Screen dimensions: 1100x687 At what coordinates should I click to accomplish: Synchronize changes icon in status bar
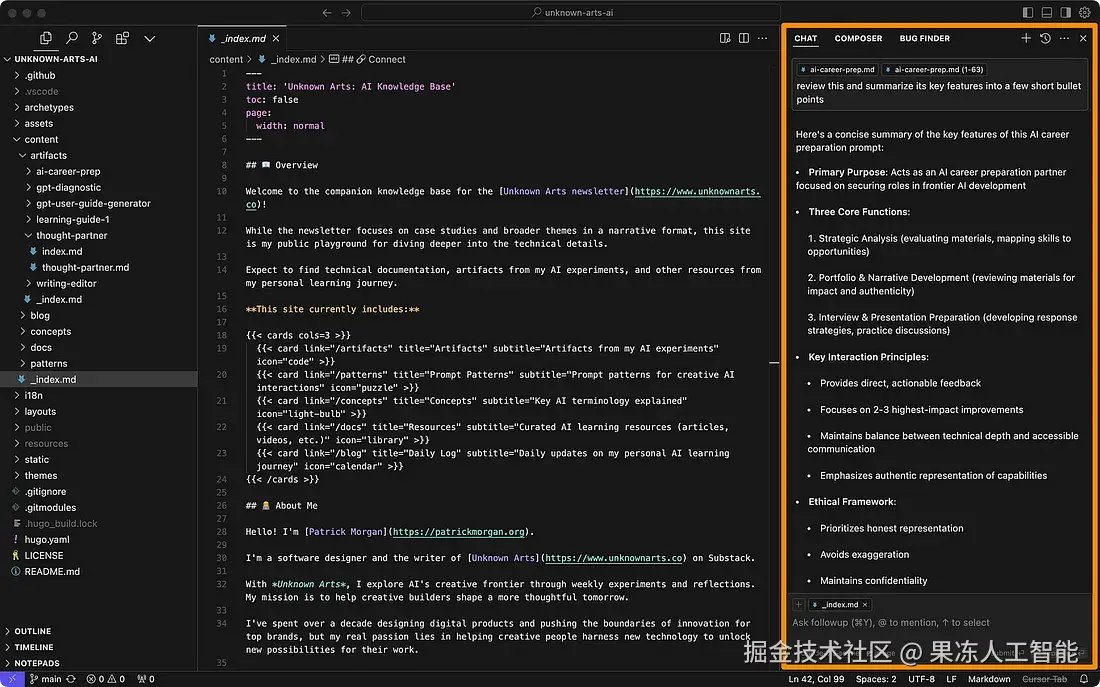[x=71, y=679]
